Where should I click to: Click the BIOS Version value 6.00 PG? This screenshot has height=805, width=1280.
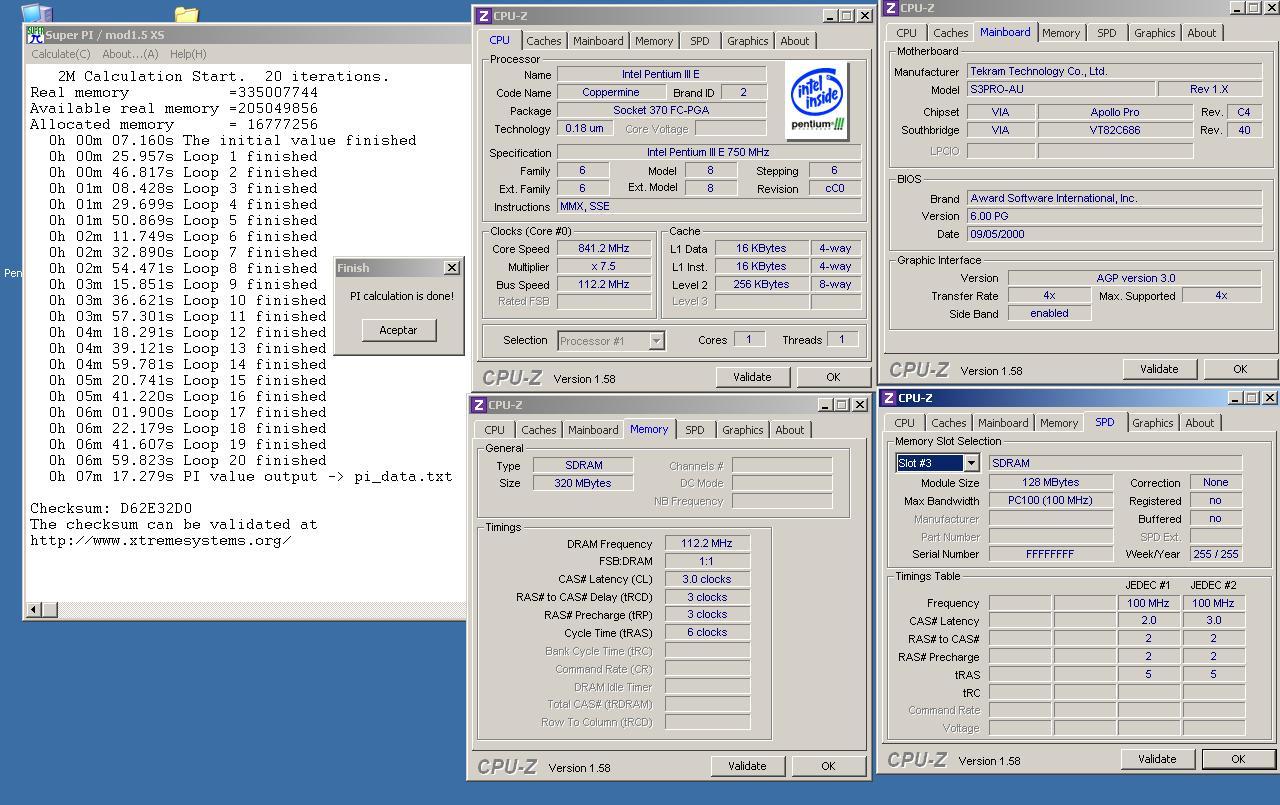tap(1113, 216)
